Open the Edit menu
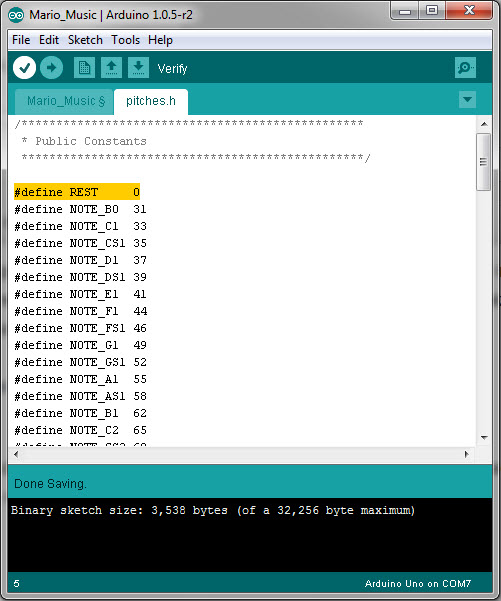Image resolution: width=501 pixels, height=601 pixels. (49, 40)
